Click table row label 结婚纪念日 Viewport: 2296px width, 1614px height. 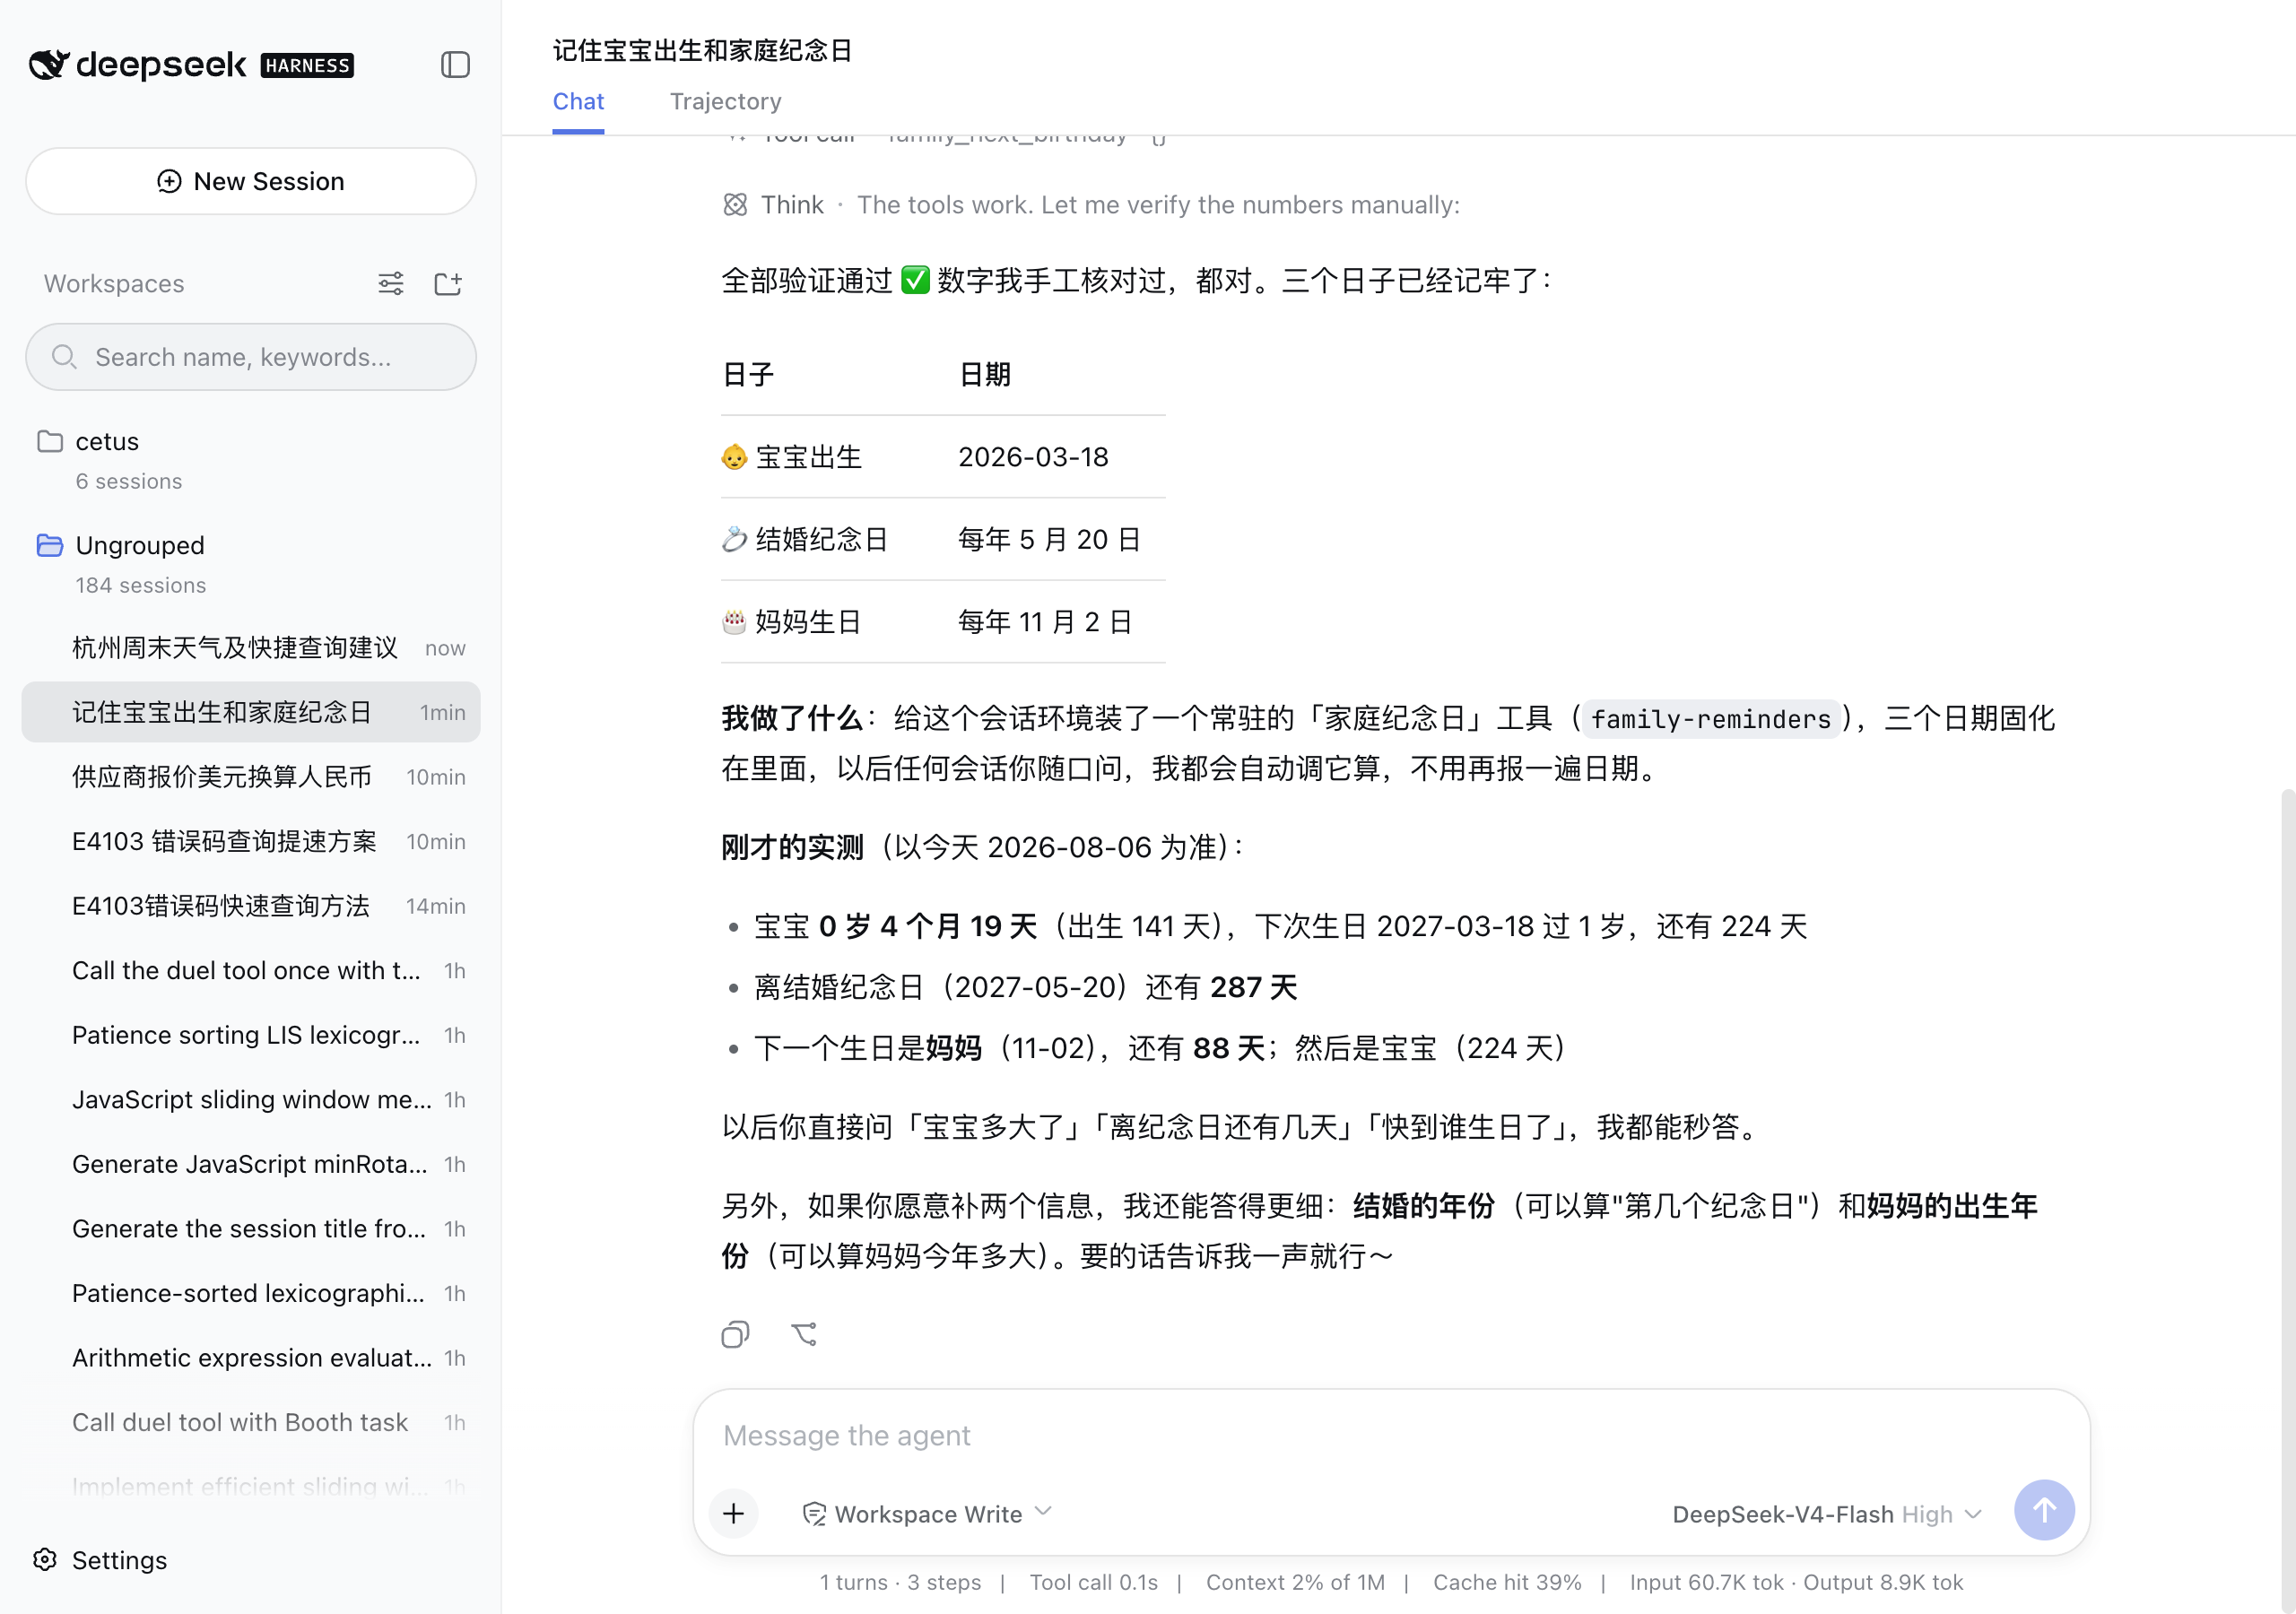pyautogui.click(x=805, y=539)
